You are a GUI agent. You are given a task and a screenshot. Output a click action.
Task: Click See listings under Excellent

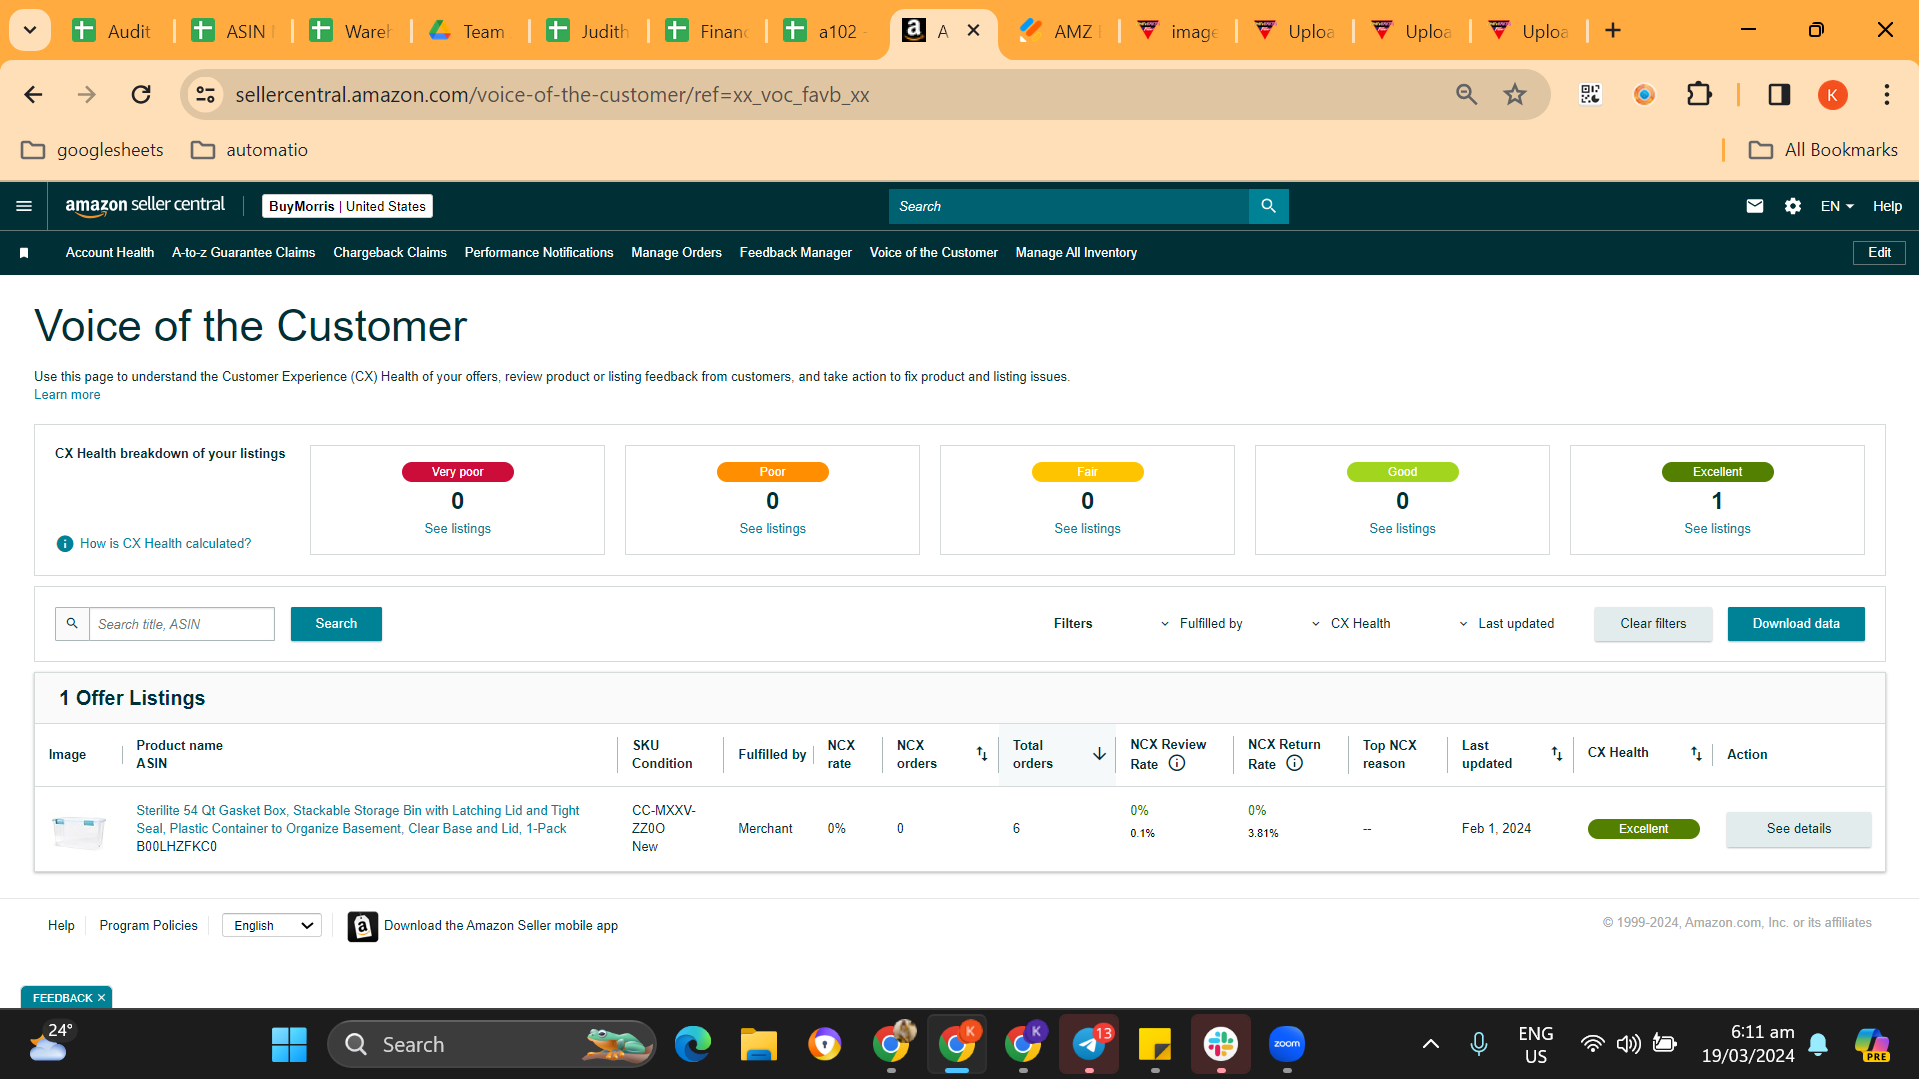1717,529
